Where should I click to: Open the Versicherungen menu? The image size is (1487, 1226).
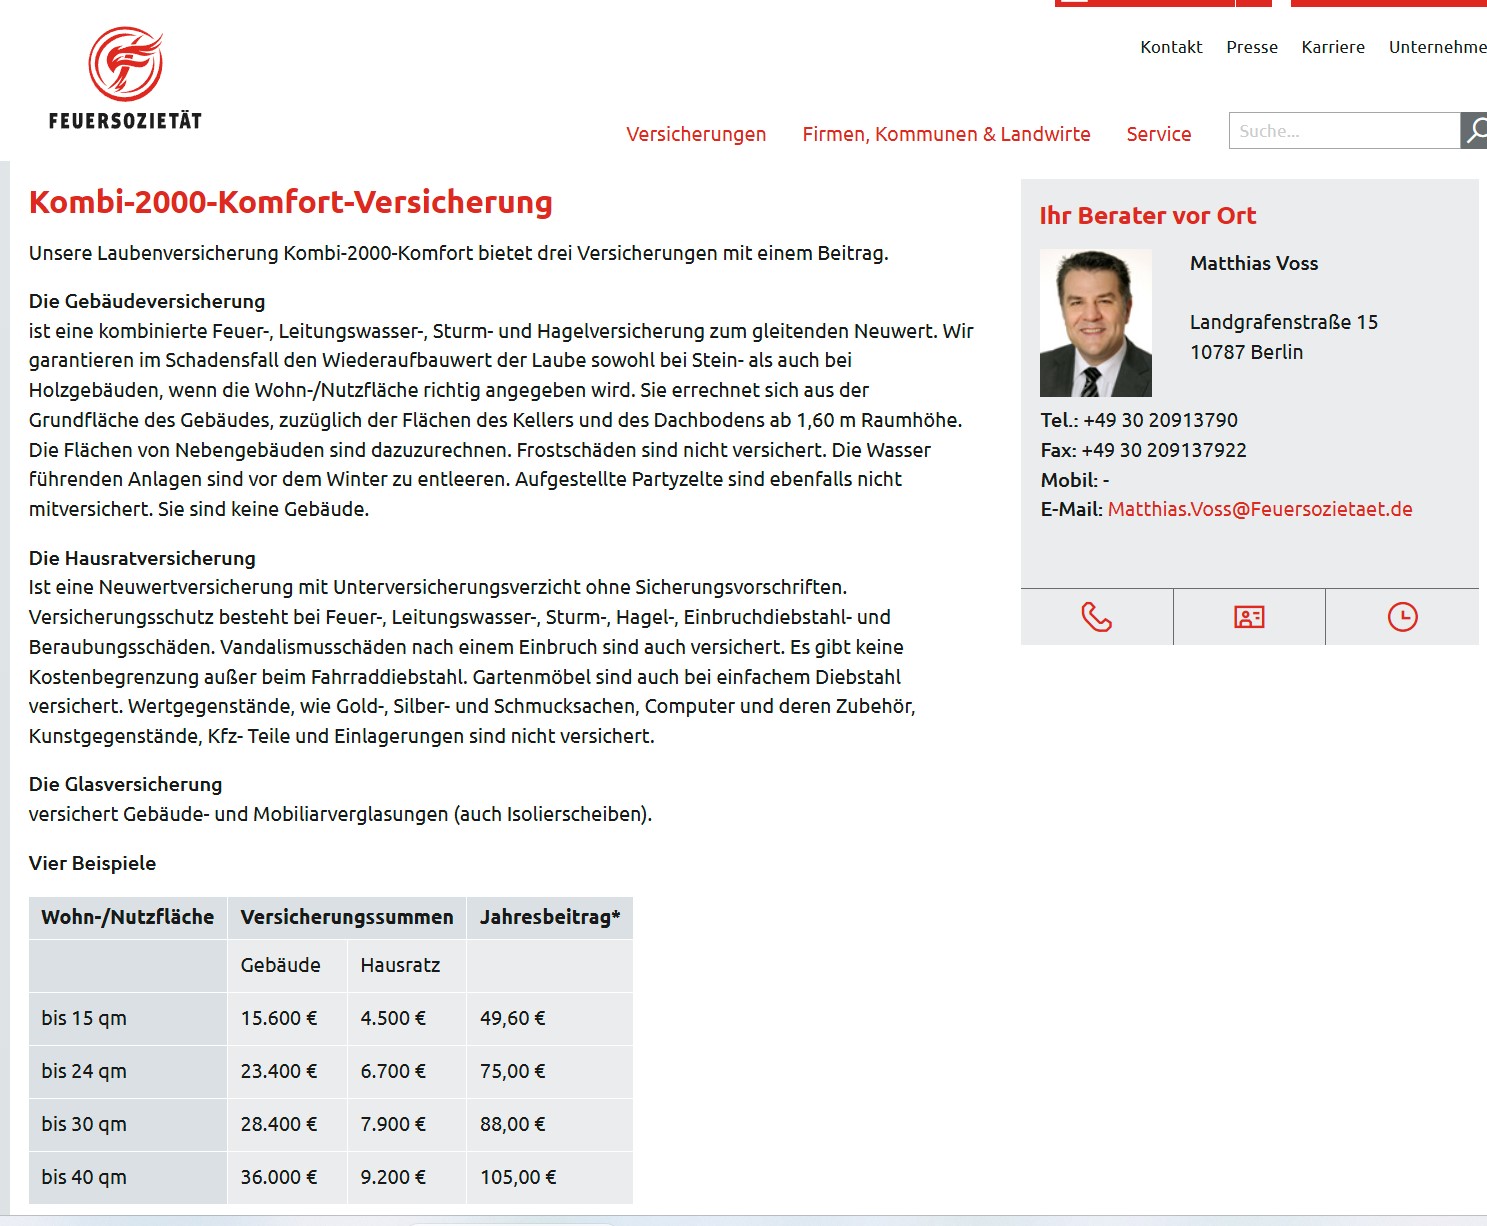coord(696,134)
